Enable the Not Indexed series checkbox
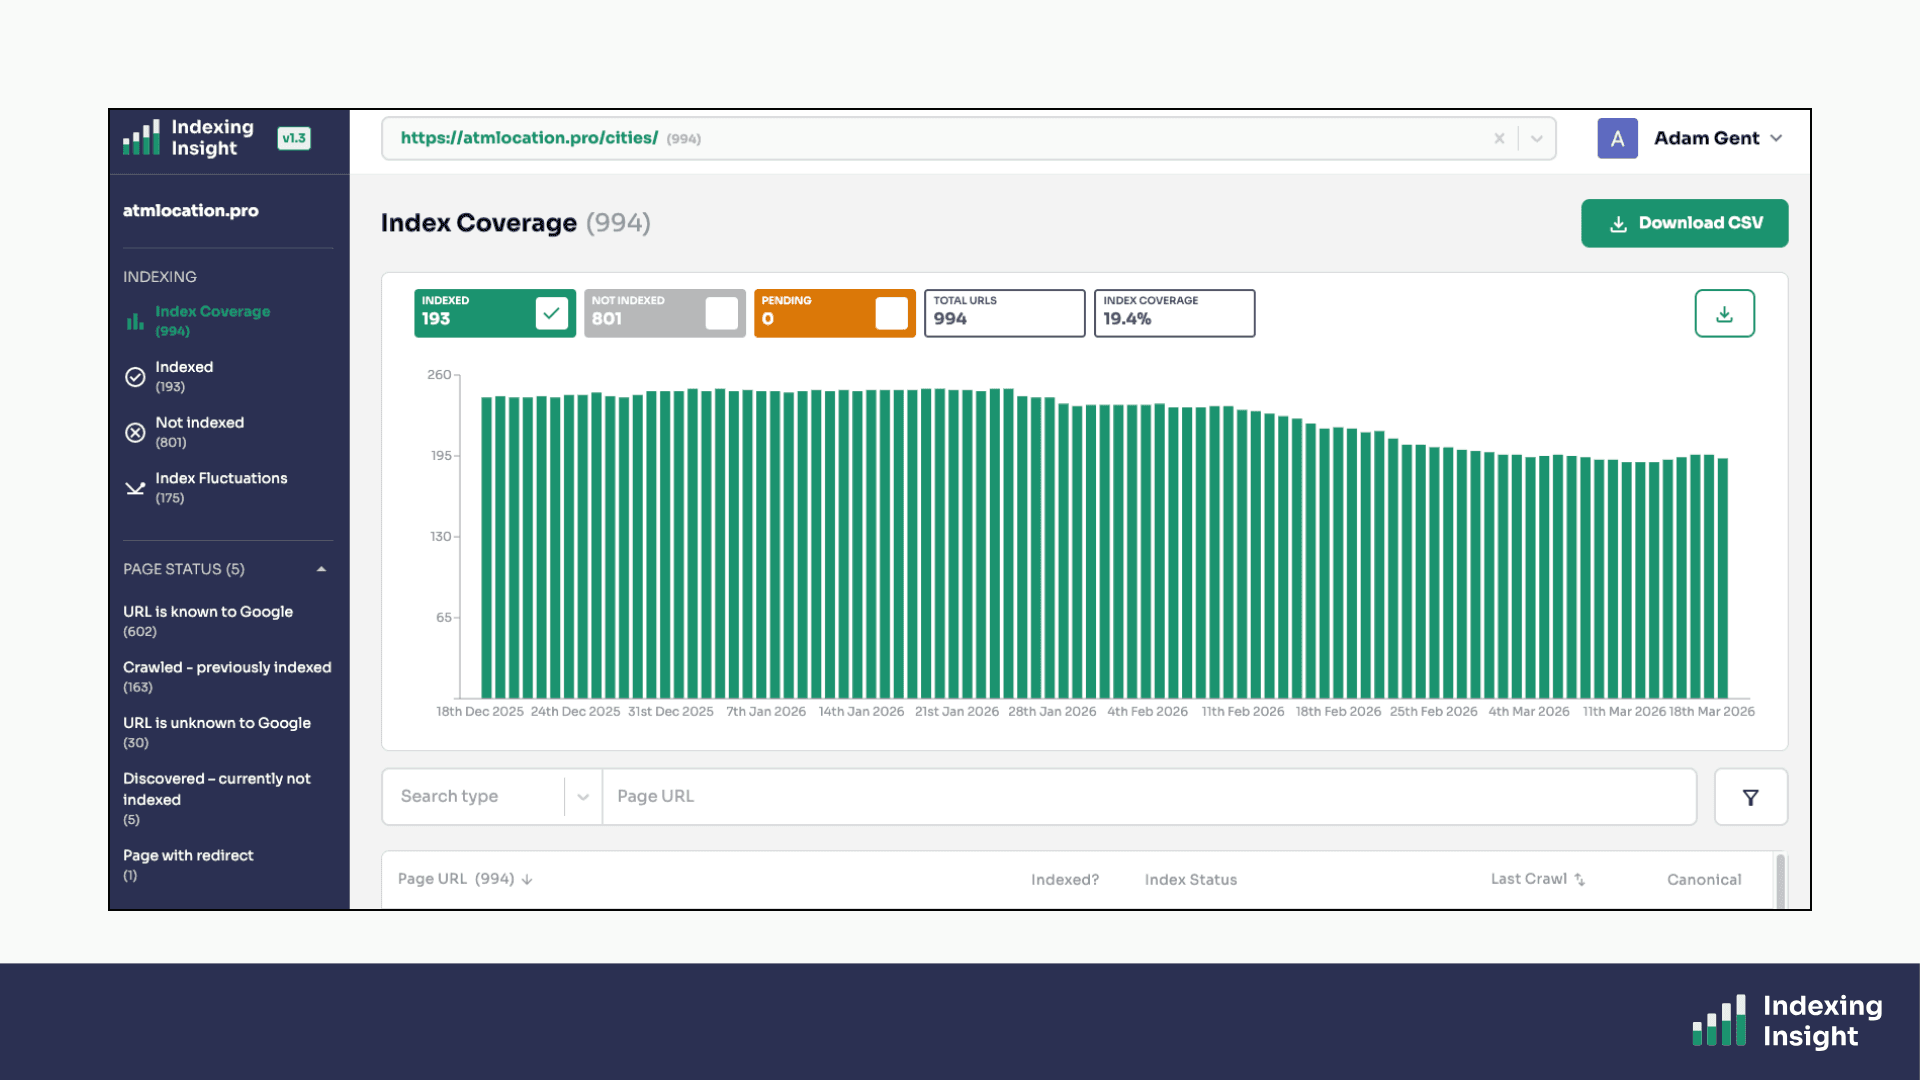 point(721,313)
